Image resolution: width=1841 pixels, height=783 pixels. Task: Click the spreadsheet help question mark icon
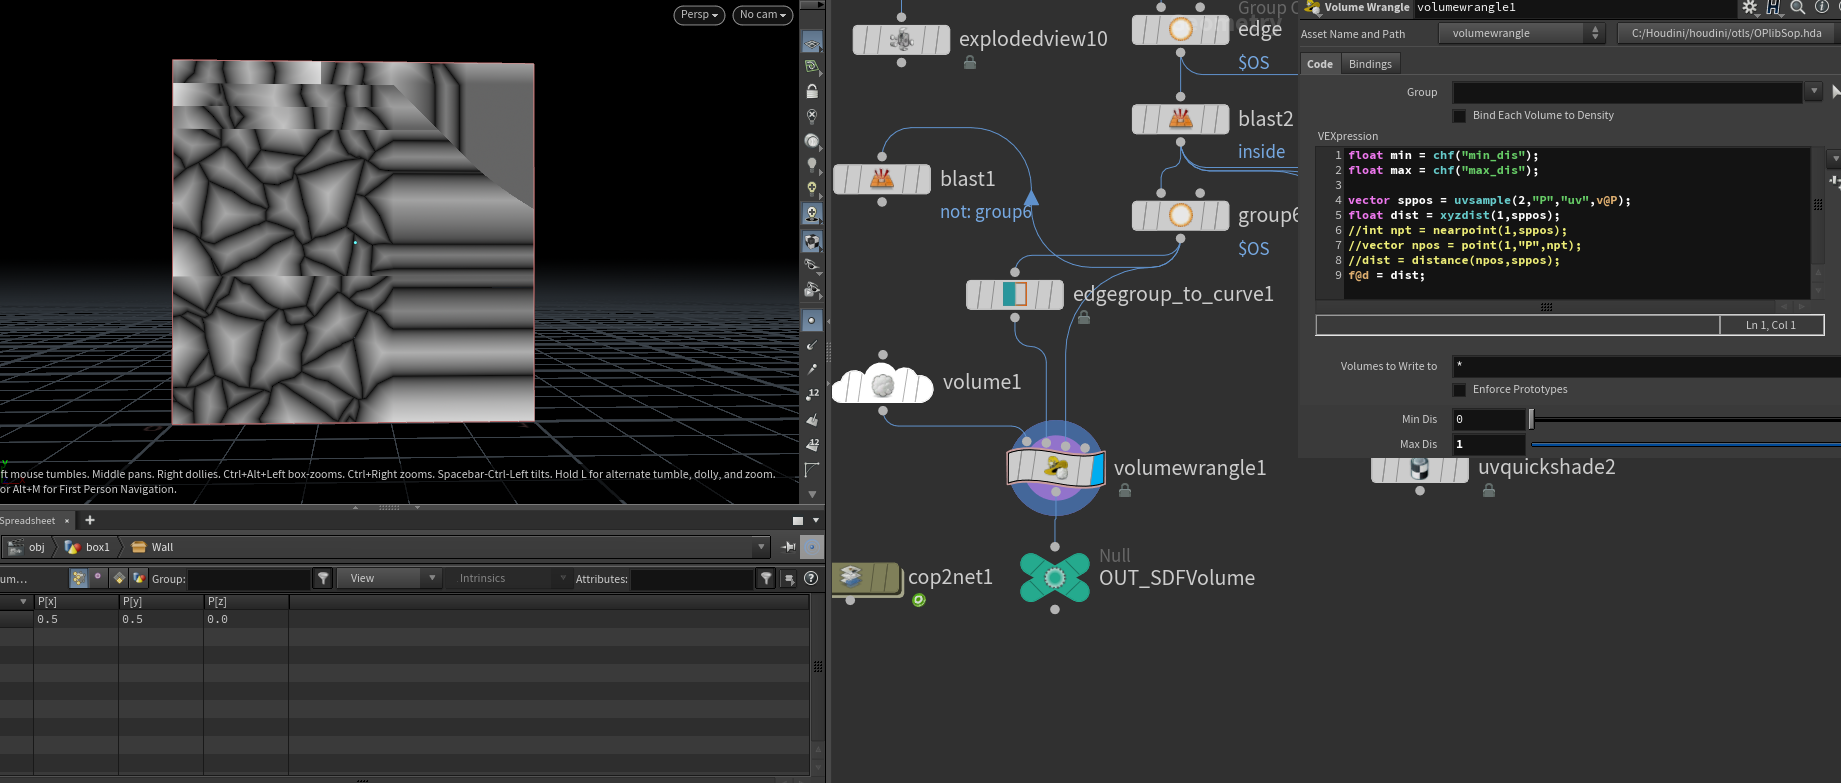[811, 578]
